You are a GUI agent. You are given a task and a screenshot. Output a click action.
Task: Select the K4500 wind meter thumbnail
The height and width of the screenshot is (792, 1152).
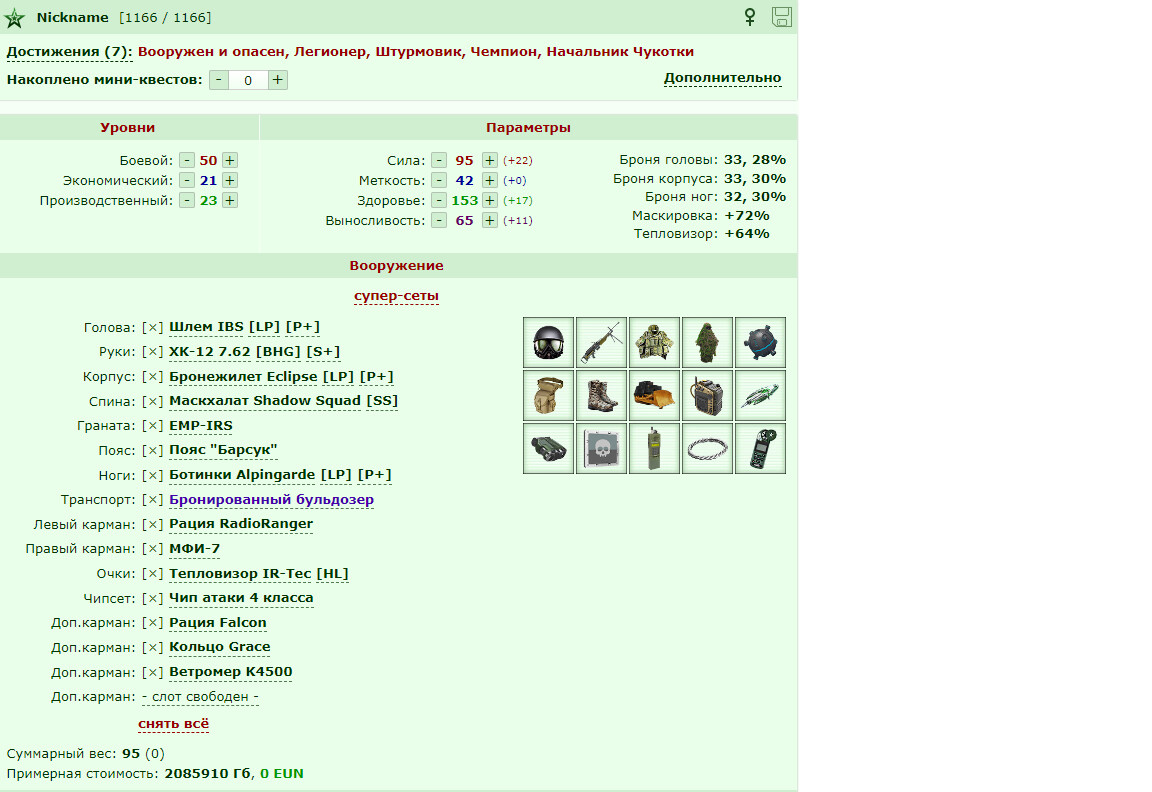click(760, 448)
